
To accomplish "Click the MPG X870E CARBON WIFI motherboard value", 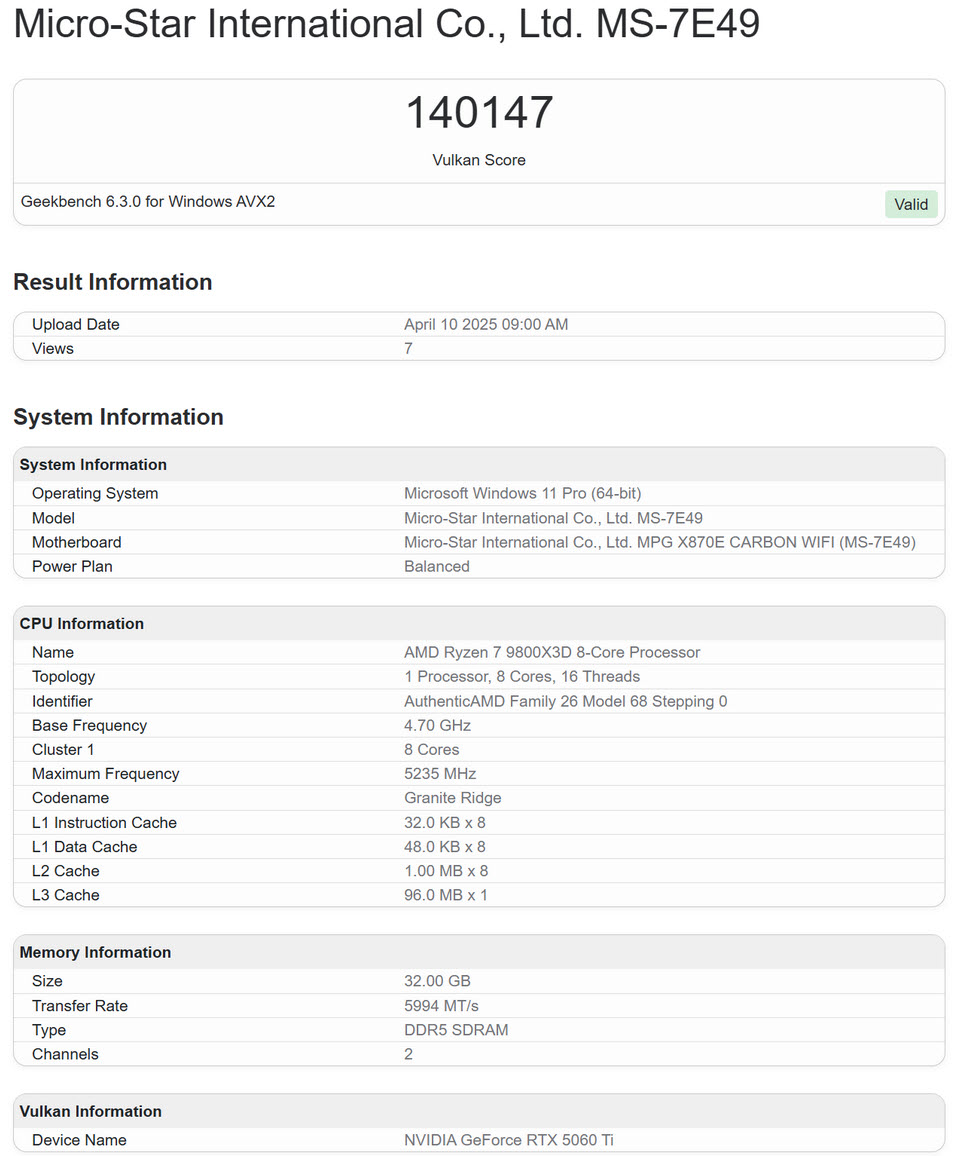I will click(660, 543).
